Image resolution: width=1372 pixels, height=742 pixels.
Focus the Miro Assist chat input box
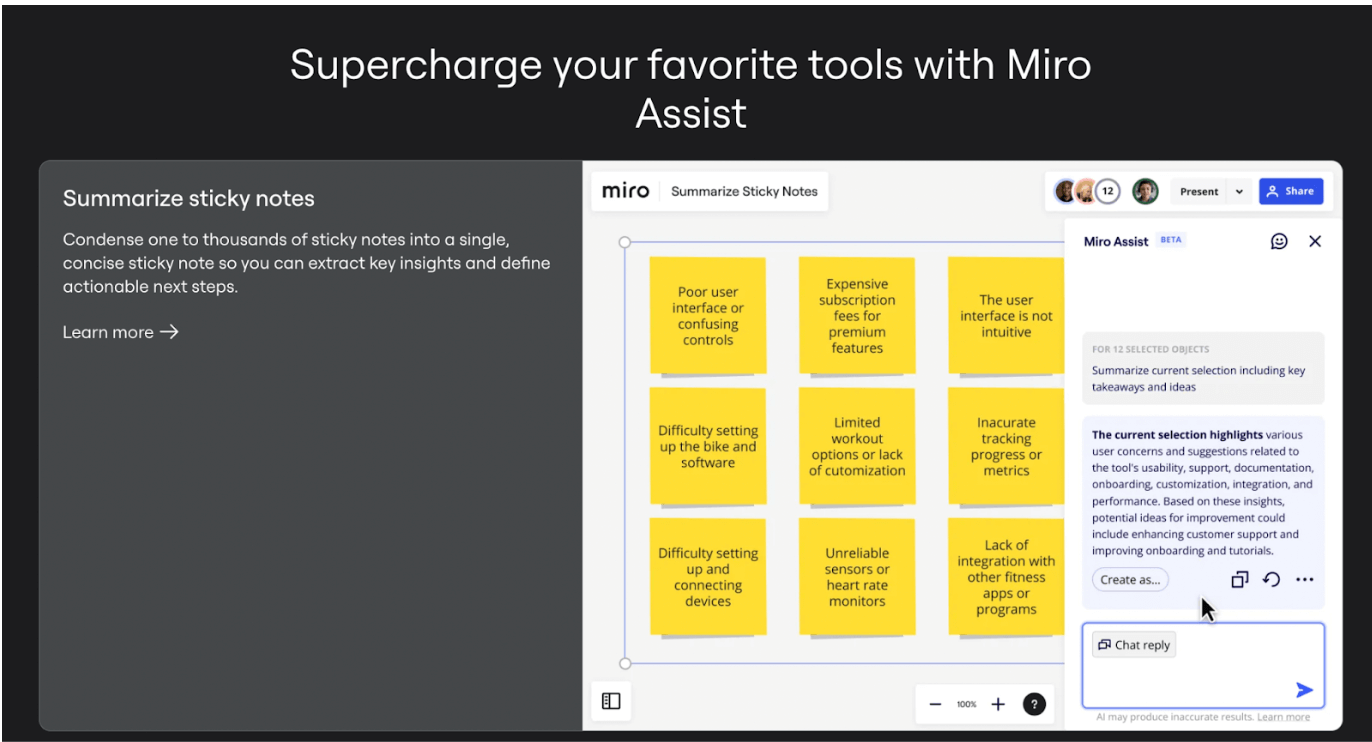[1203, 665]
